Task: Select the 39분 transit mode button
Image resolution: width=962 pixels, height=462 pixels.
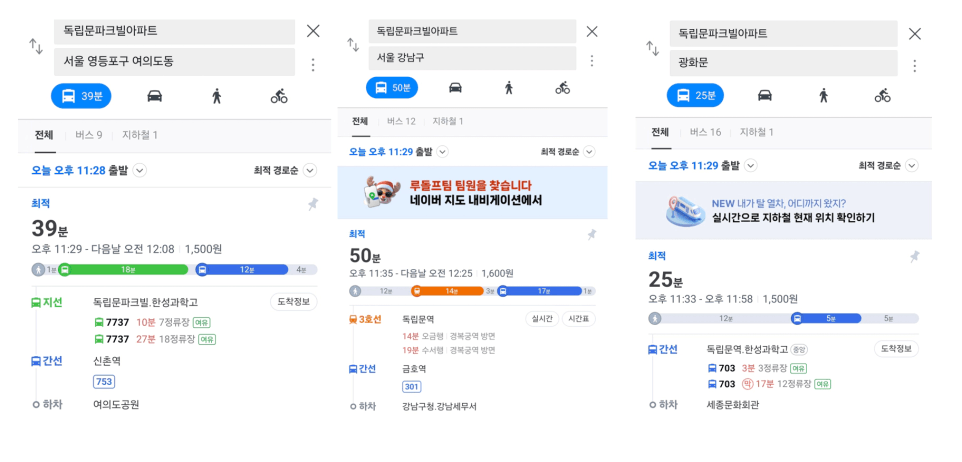Action: point(81,96)
